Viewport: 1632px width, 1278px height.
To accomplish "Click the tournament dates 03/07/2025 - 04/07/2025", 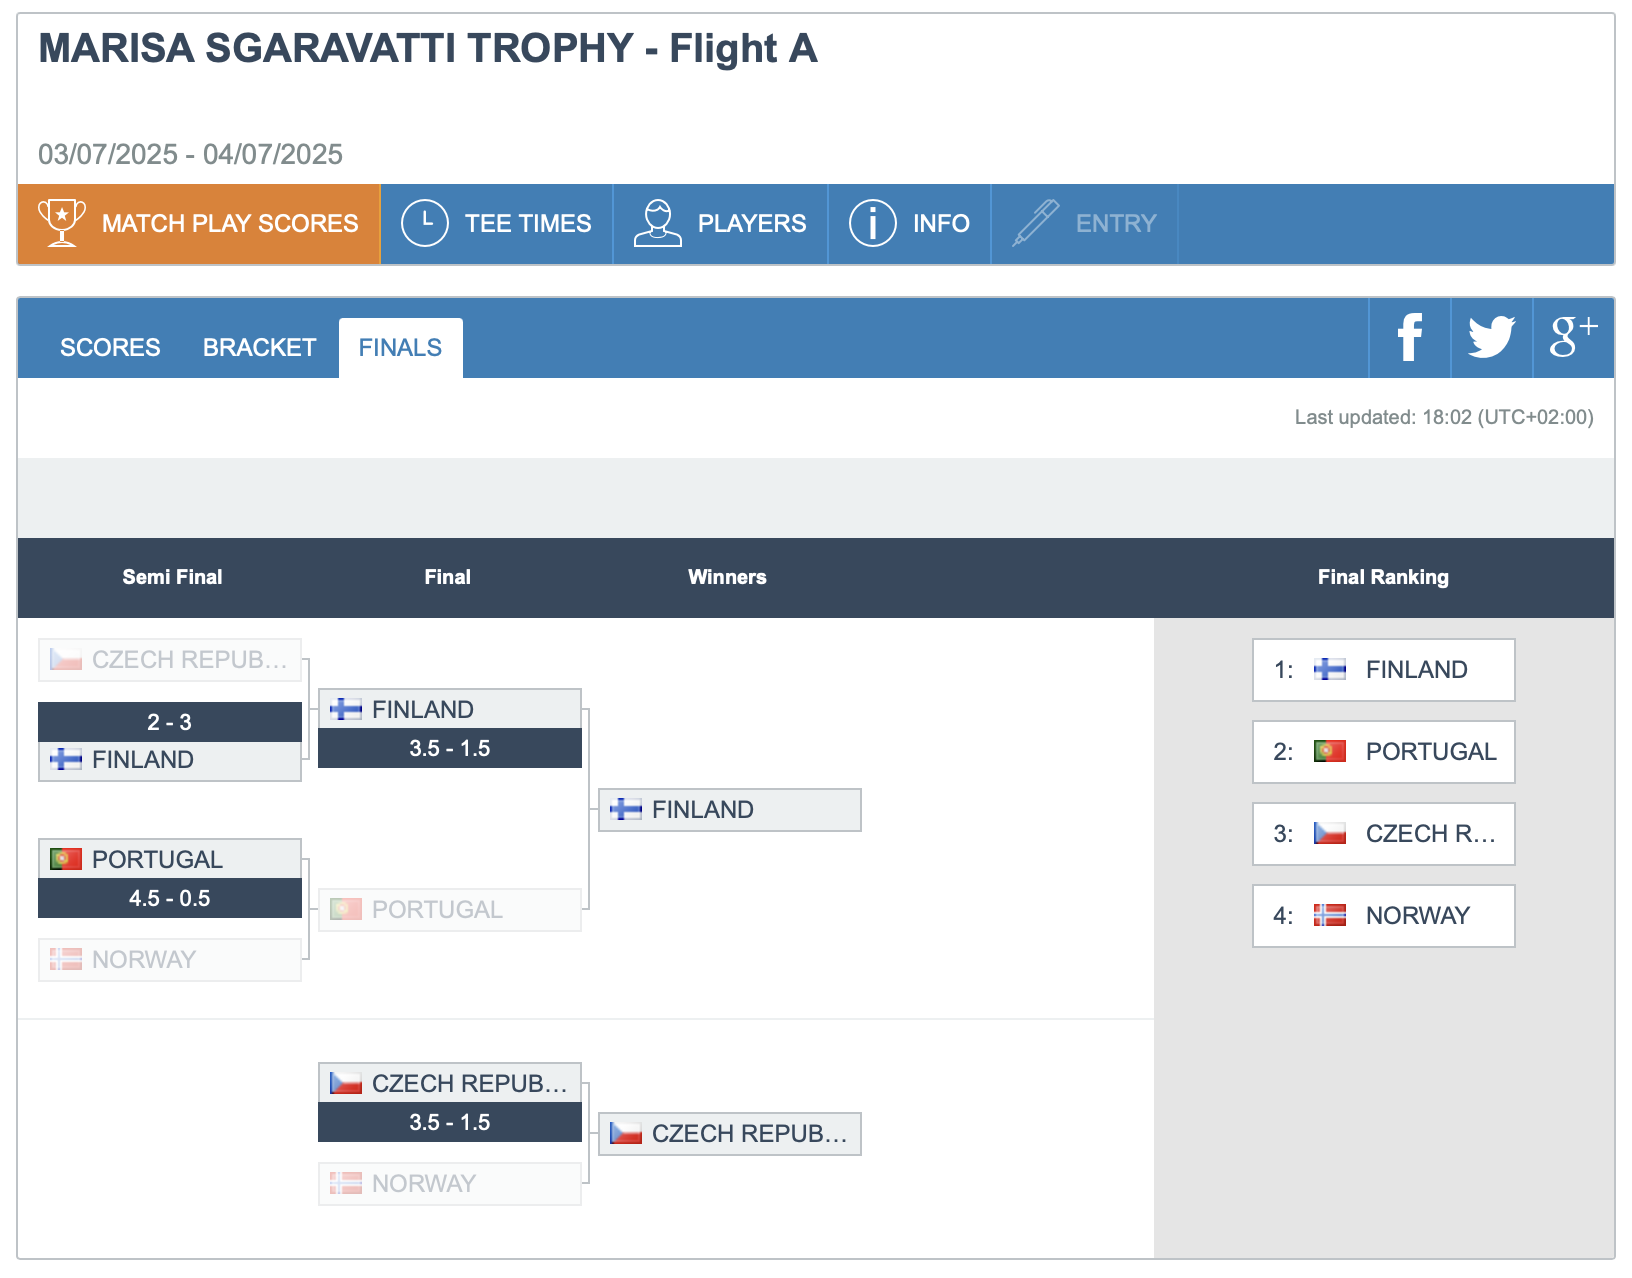I will pyautogui.click(x=190, y=154).
